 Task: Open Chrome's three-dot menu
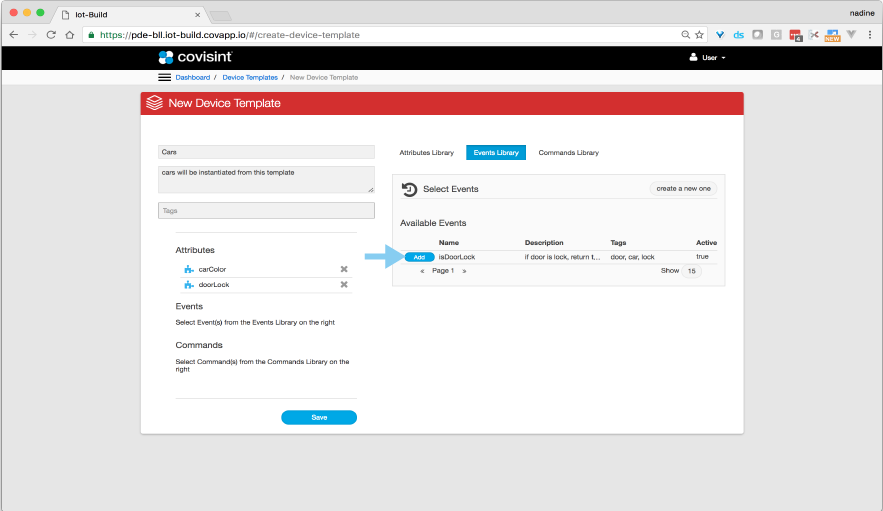869,35
